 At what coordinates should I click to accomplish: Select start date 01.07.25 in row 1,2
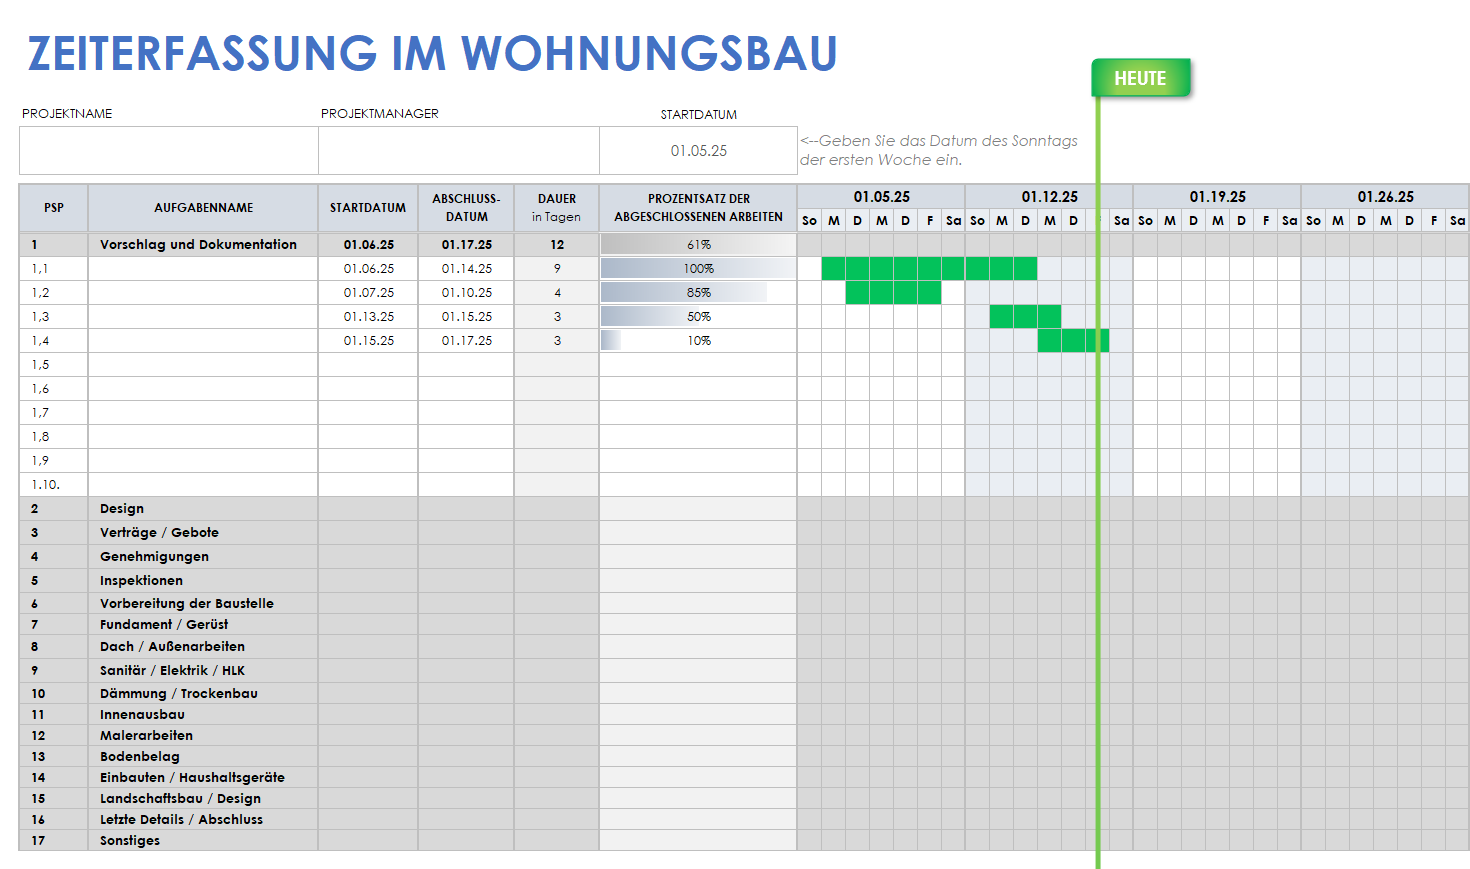pos(368,293)
